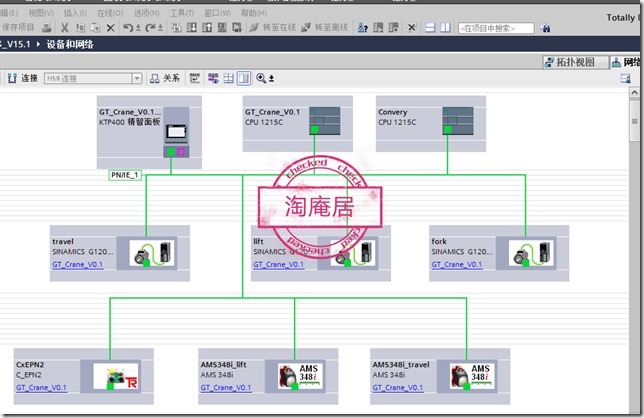Click download to device icon

(x=191, y=28)
